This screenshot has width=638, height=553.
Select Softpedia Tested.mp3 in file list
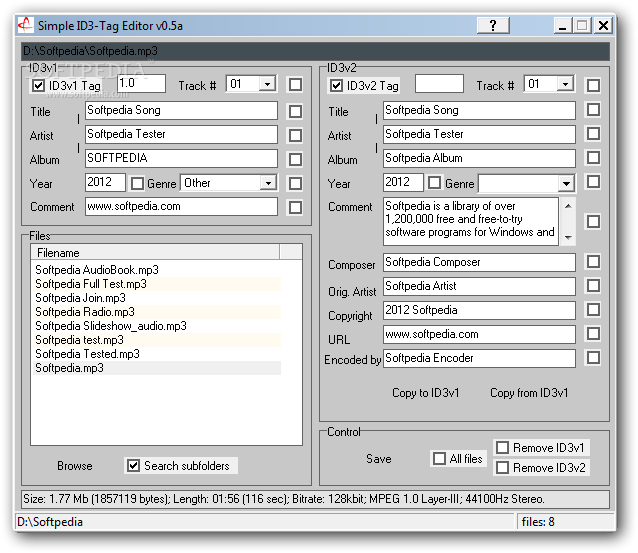pyautogui.click(x=157, y=354)
